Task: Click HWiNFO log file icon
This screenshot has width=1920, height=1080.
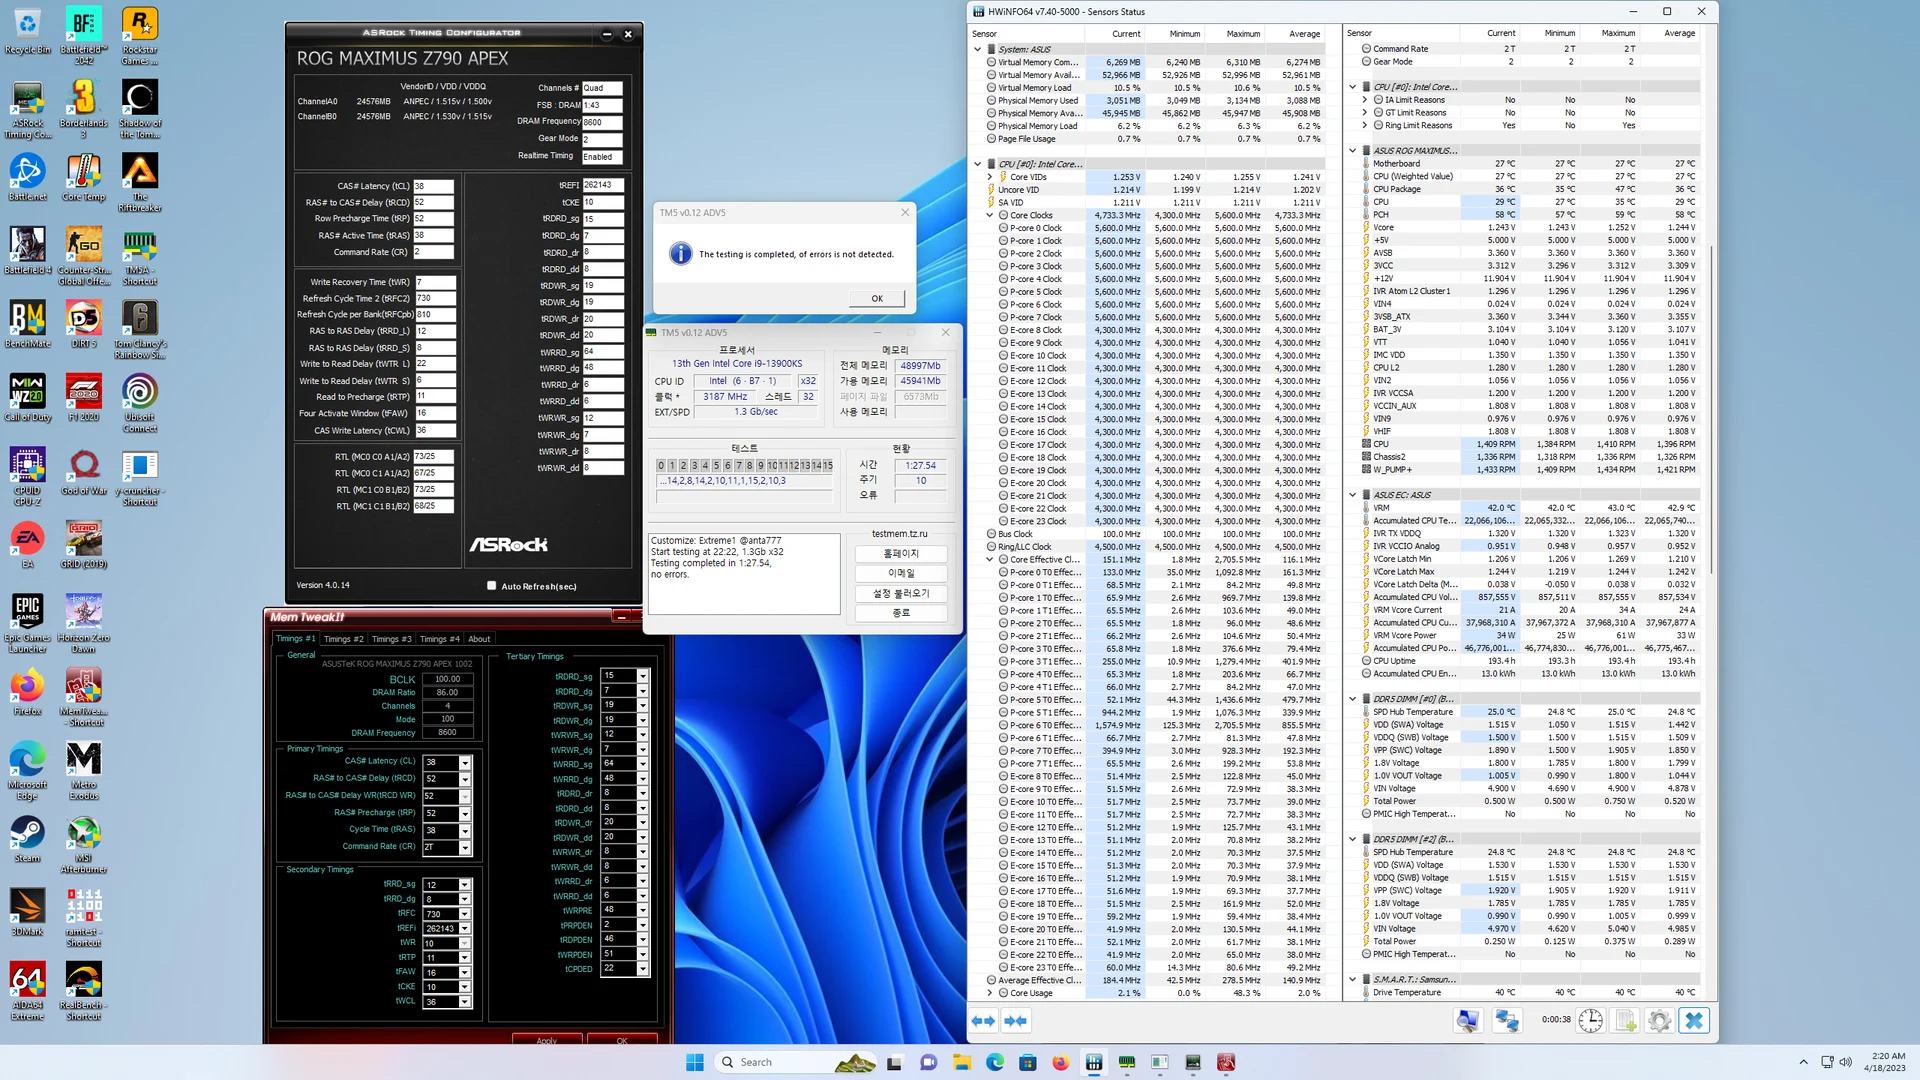Action: tap(1626, 1021)
